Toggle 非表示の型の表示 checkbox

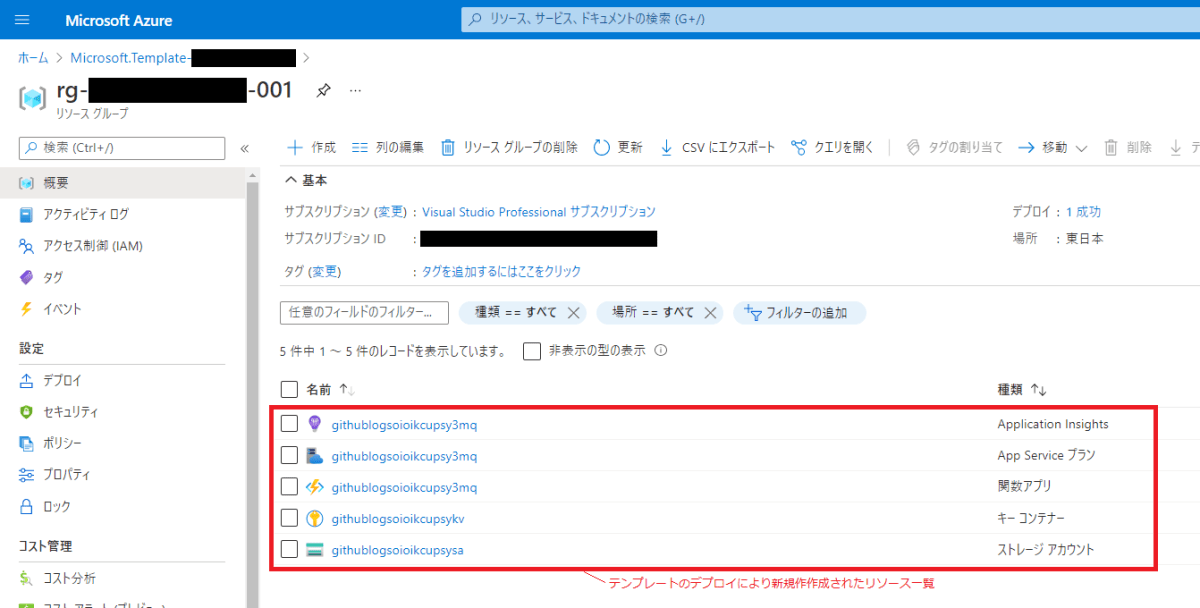pos(532,352)
